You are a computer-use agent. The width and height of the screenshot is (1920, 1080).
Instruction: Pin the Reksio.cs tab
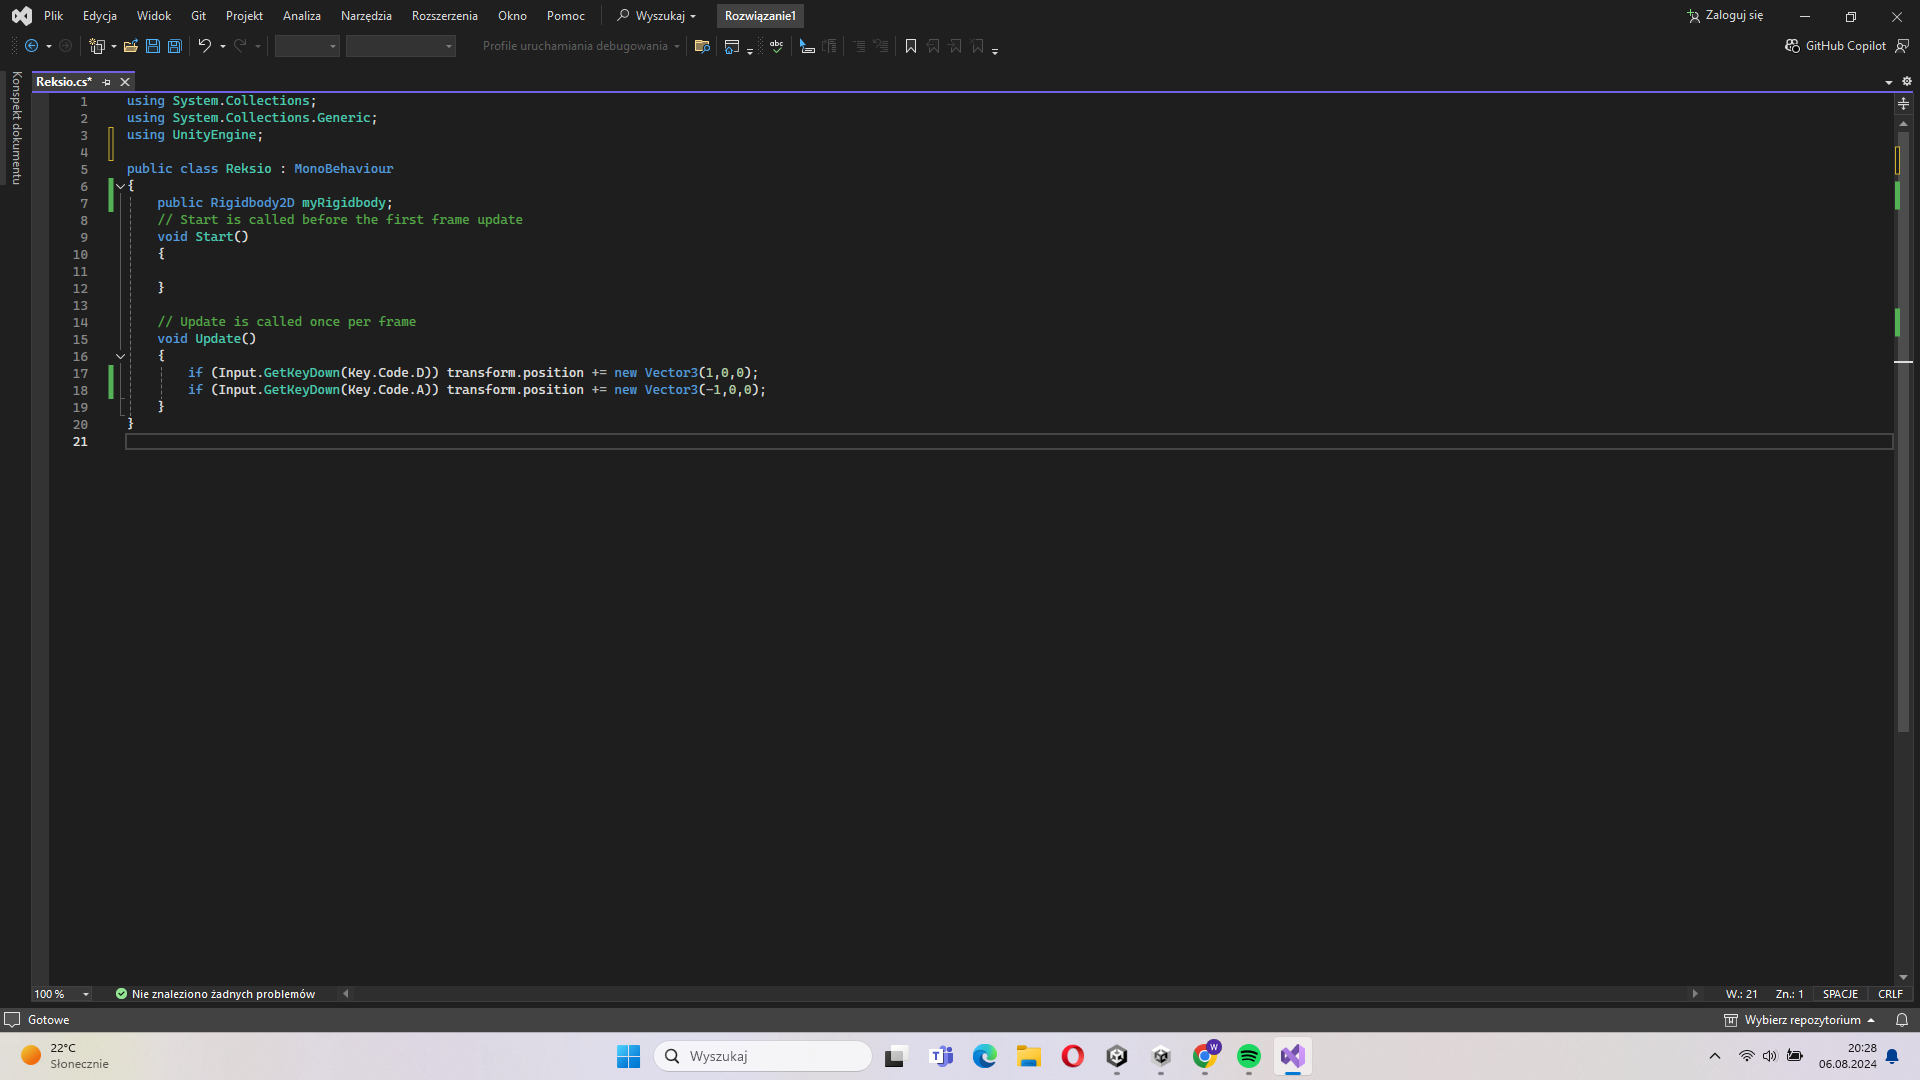tap(107, 82)
